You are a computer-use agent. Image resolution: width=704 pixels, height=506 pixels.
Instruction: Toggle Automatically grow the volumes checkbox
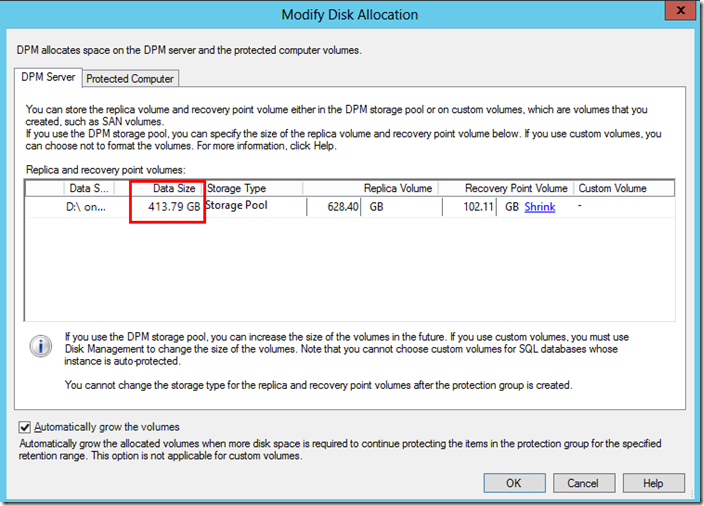coord(25,427)
